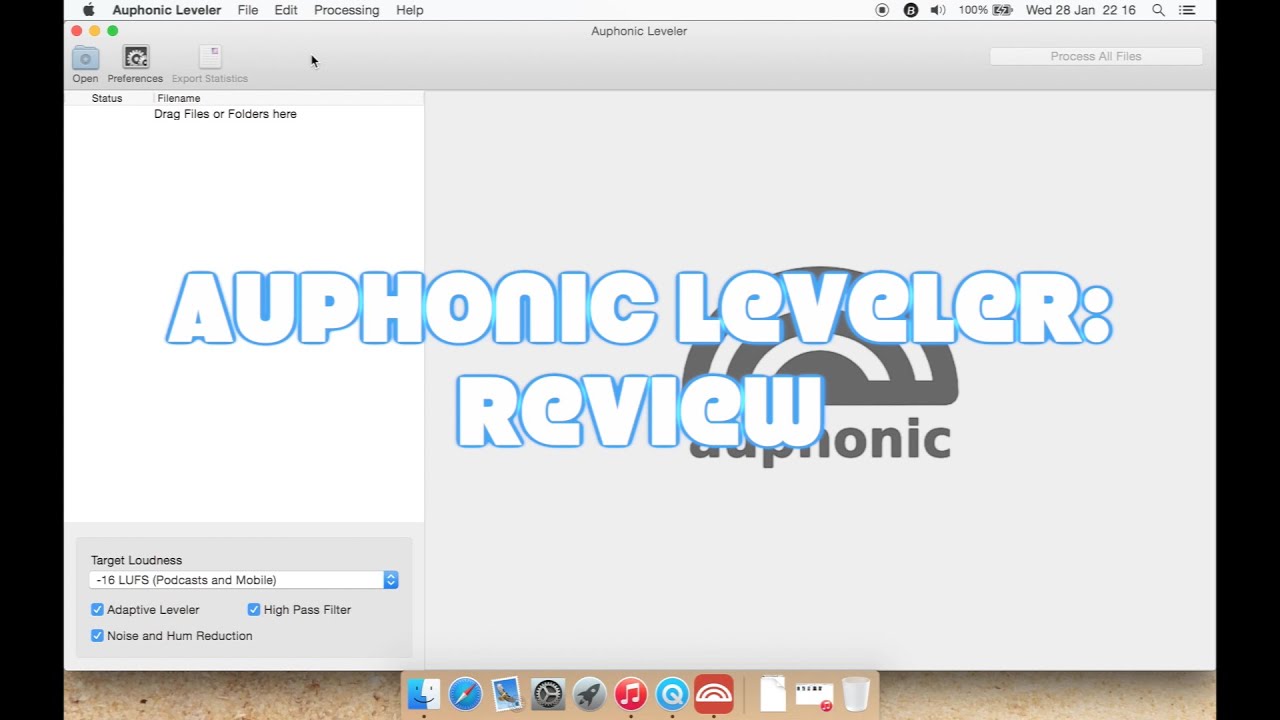Image resolution: width=1280 pixels, height=720 pixels.
Task: Open the minimized iTunes window in dock
Action: pyautogui.click(x=814, y=695)
